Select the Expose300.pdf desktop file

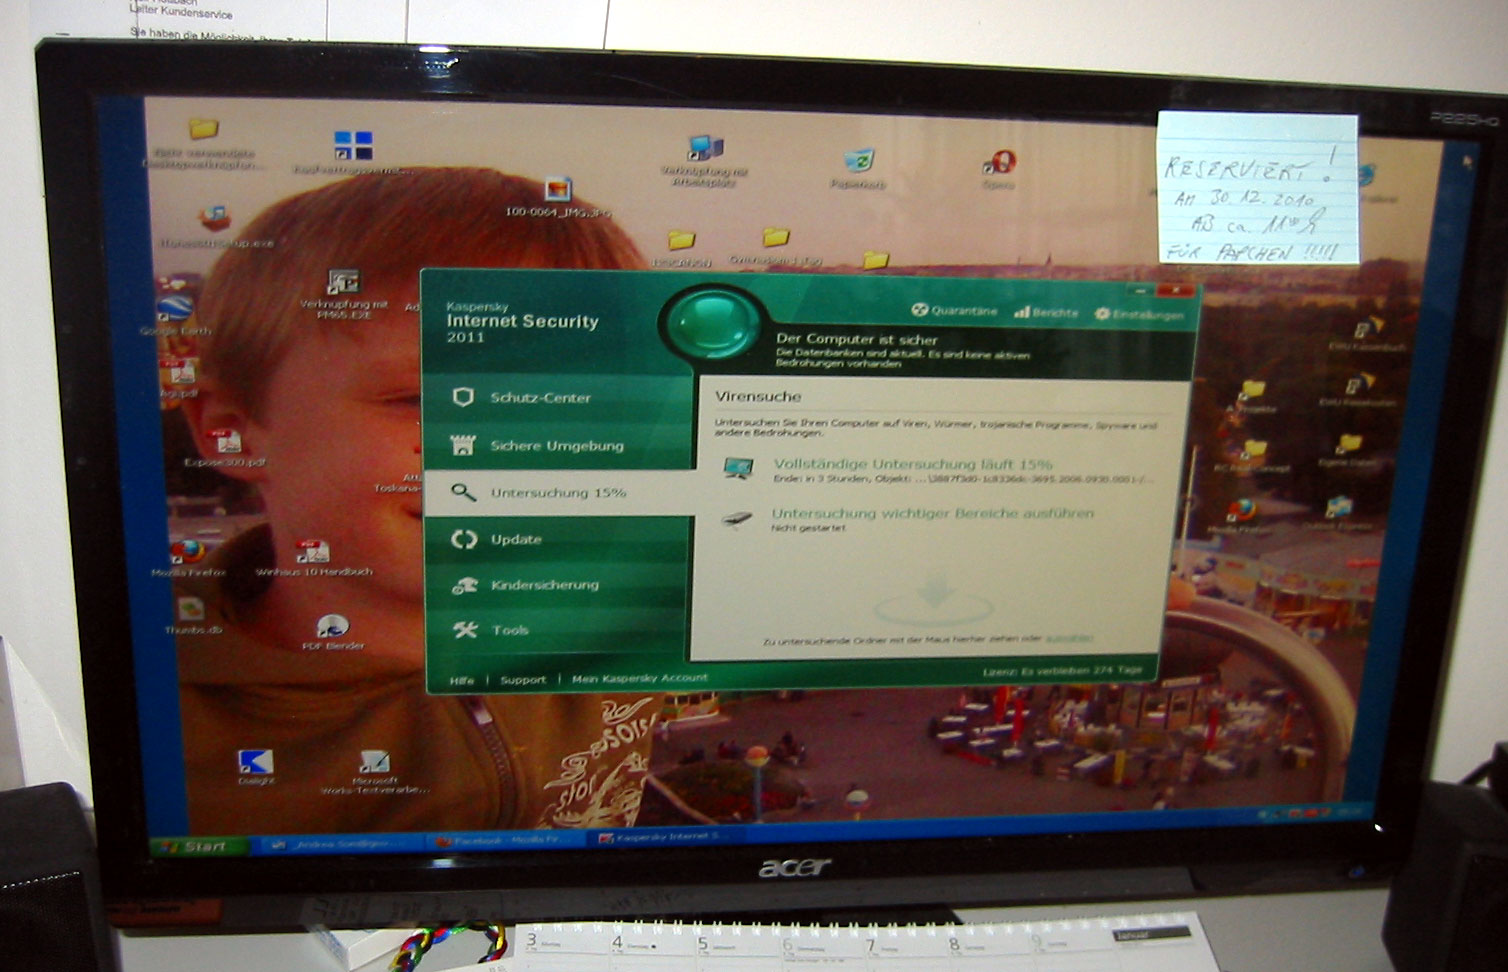coord(225,449)
